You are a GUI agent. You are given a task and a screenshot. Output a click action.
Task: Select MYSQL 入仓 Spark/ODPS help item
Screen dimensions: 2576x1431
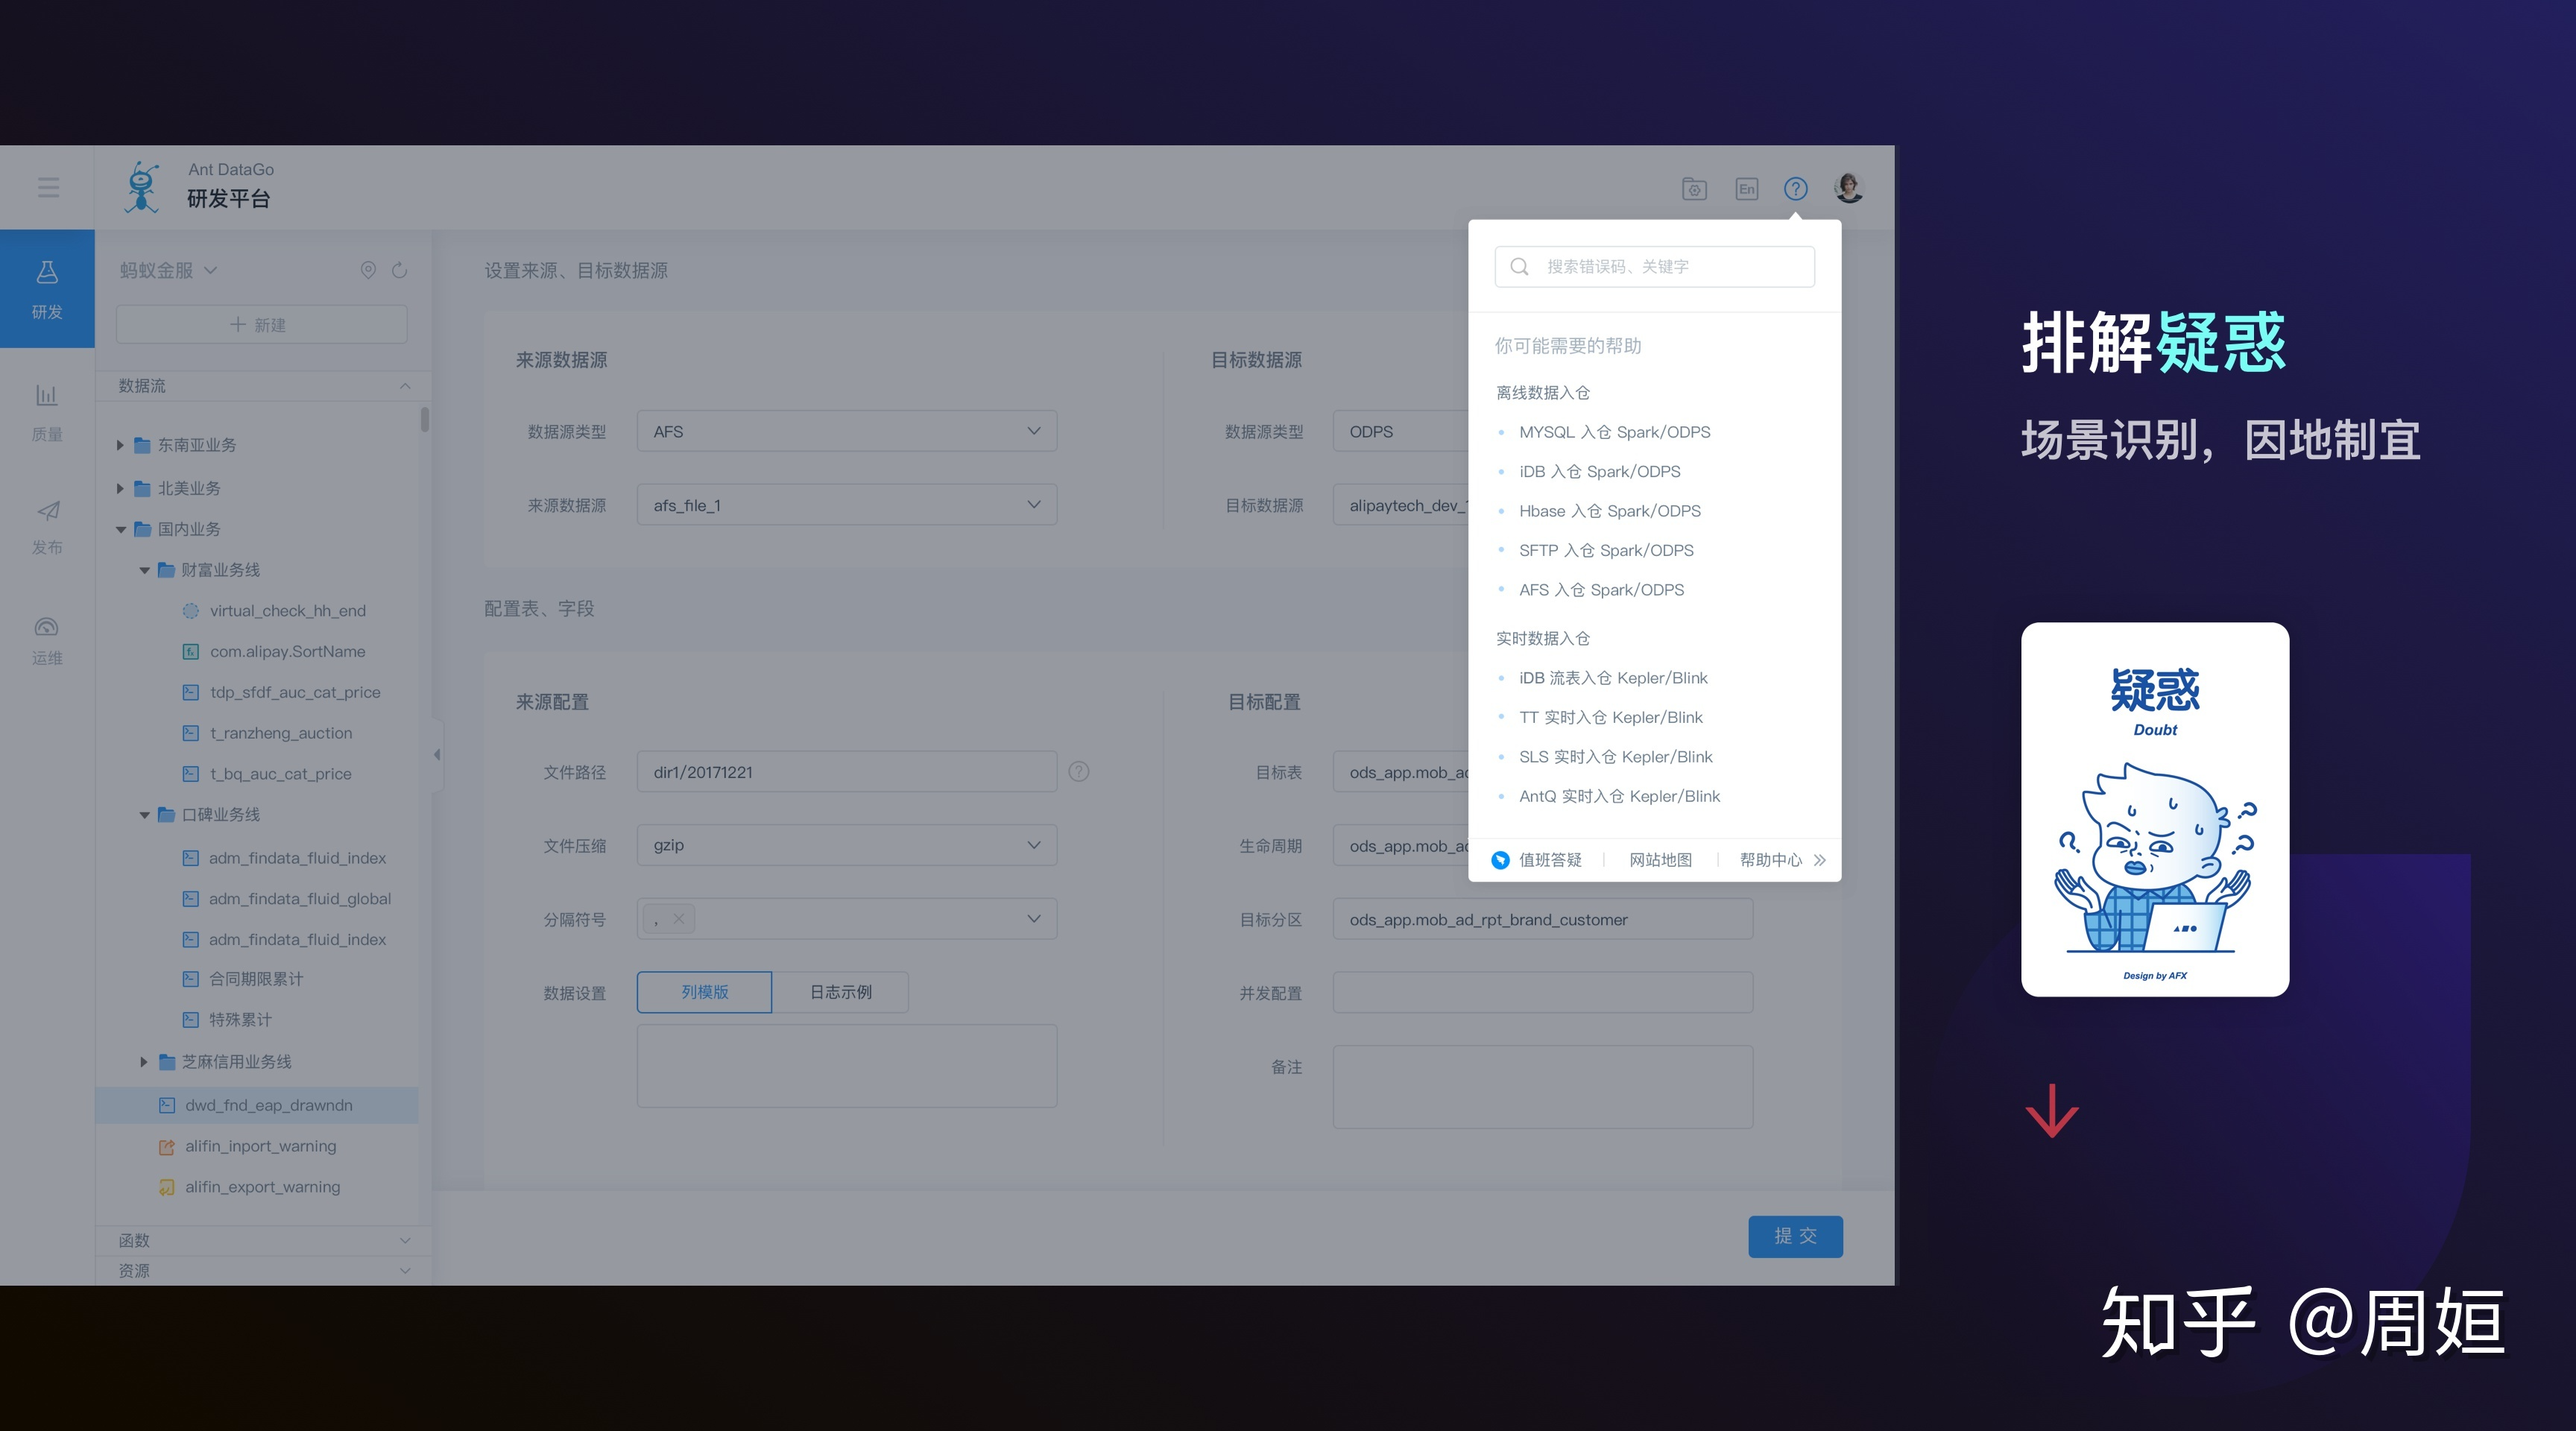coord(1614,432)
